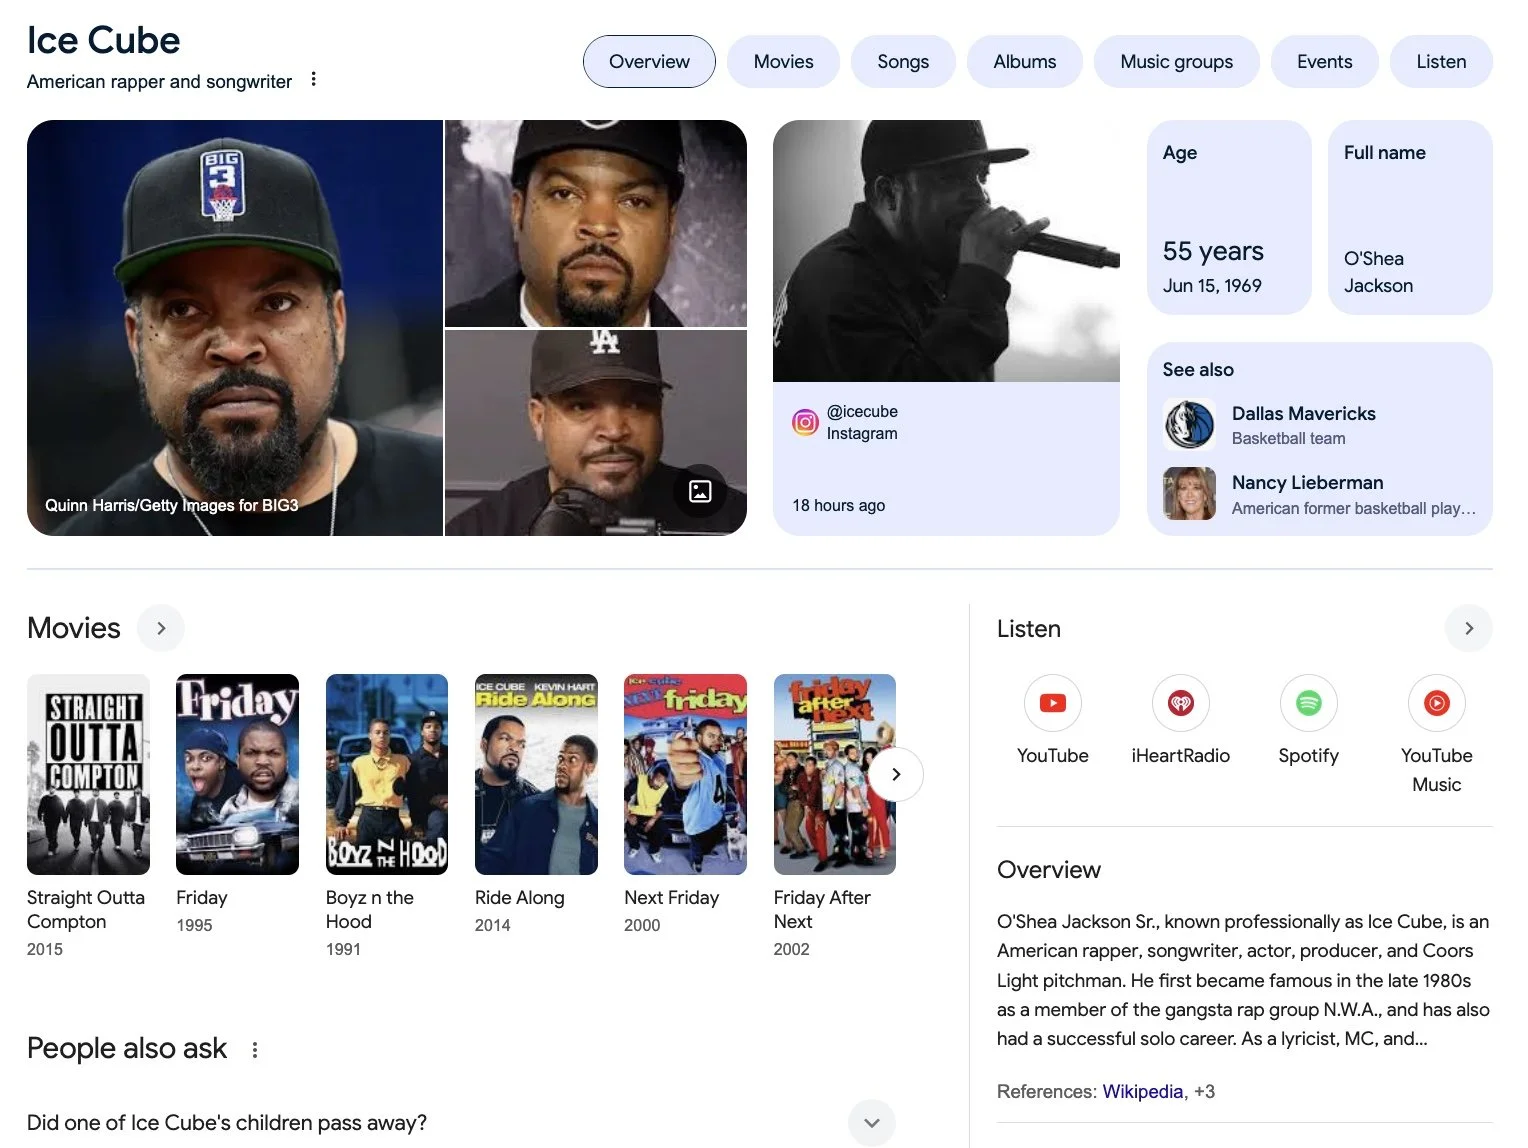Open the more images gallery icon
1528x1148 pixels.
700,491
